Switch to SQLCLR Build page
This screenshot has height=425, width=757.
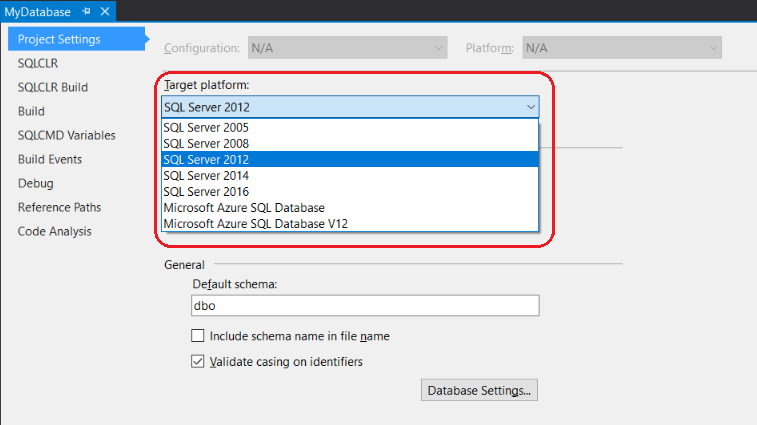pyautogui.click(x=52, y=87)
